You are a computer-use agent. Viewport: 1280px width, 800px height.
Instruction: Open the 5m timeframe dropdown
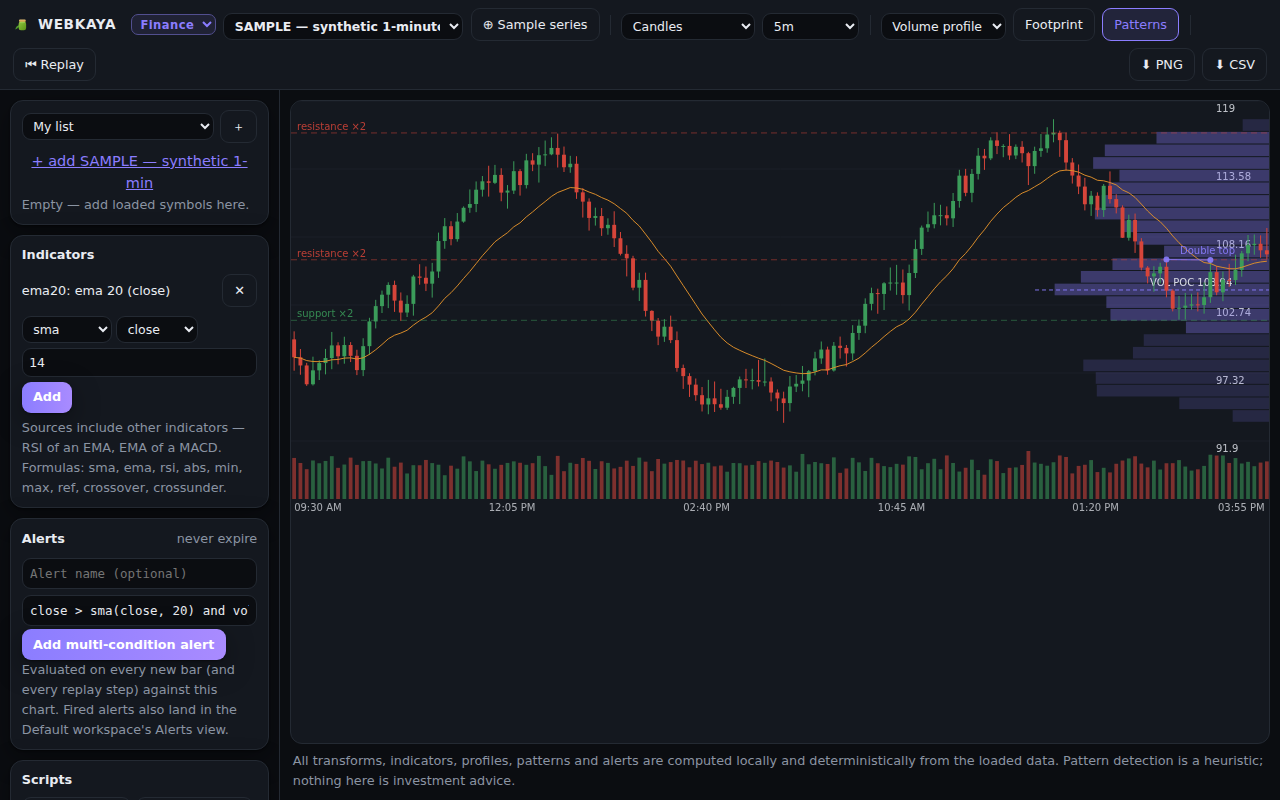[x=810, y=26]
